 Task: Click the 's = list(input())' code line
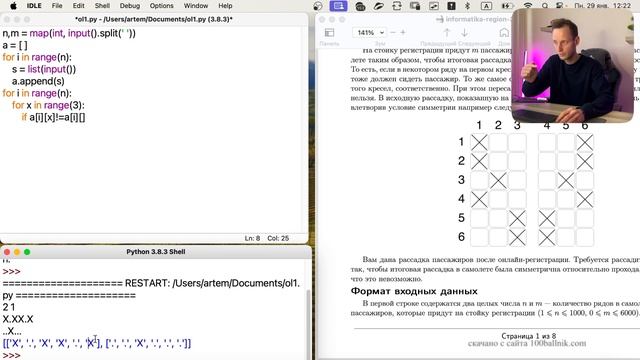[44, 69]
